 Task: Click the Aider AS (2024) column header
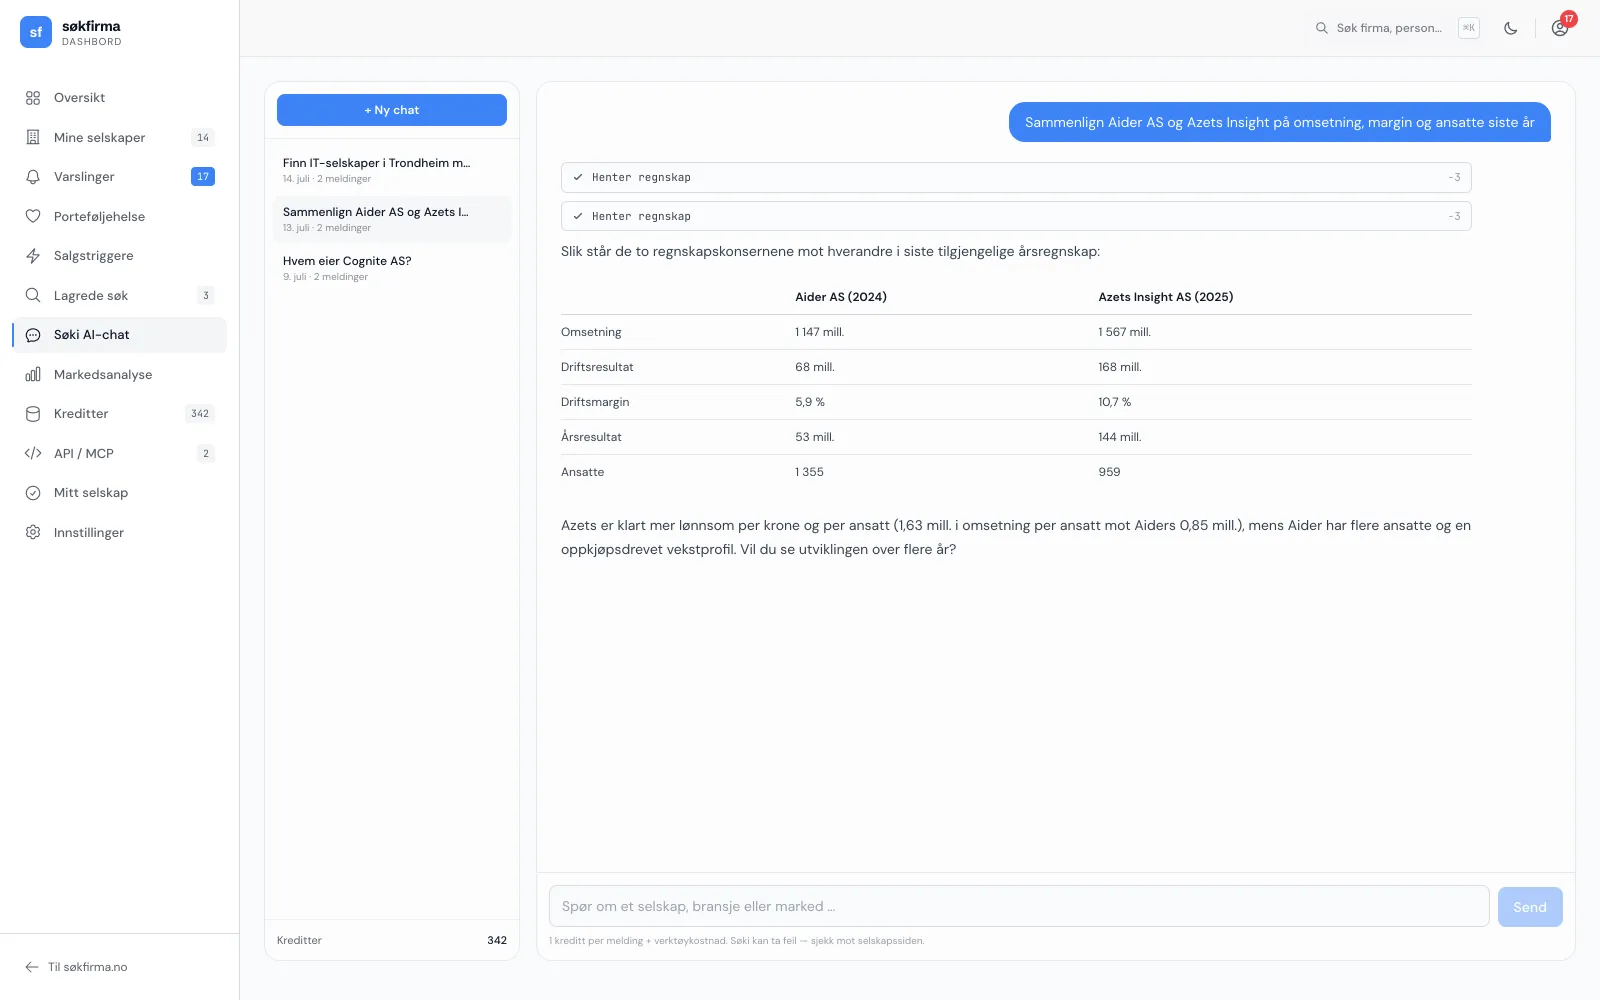(x=841, y=297)
